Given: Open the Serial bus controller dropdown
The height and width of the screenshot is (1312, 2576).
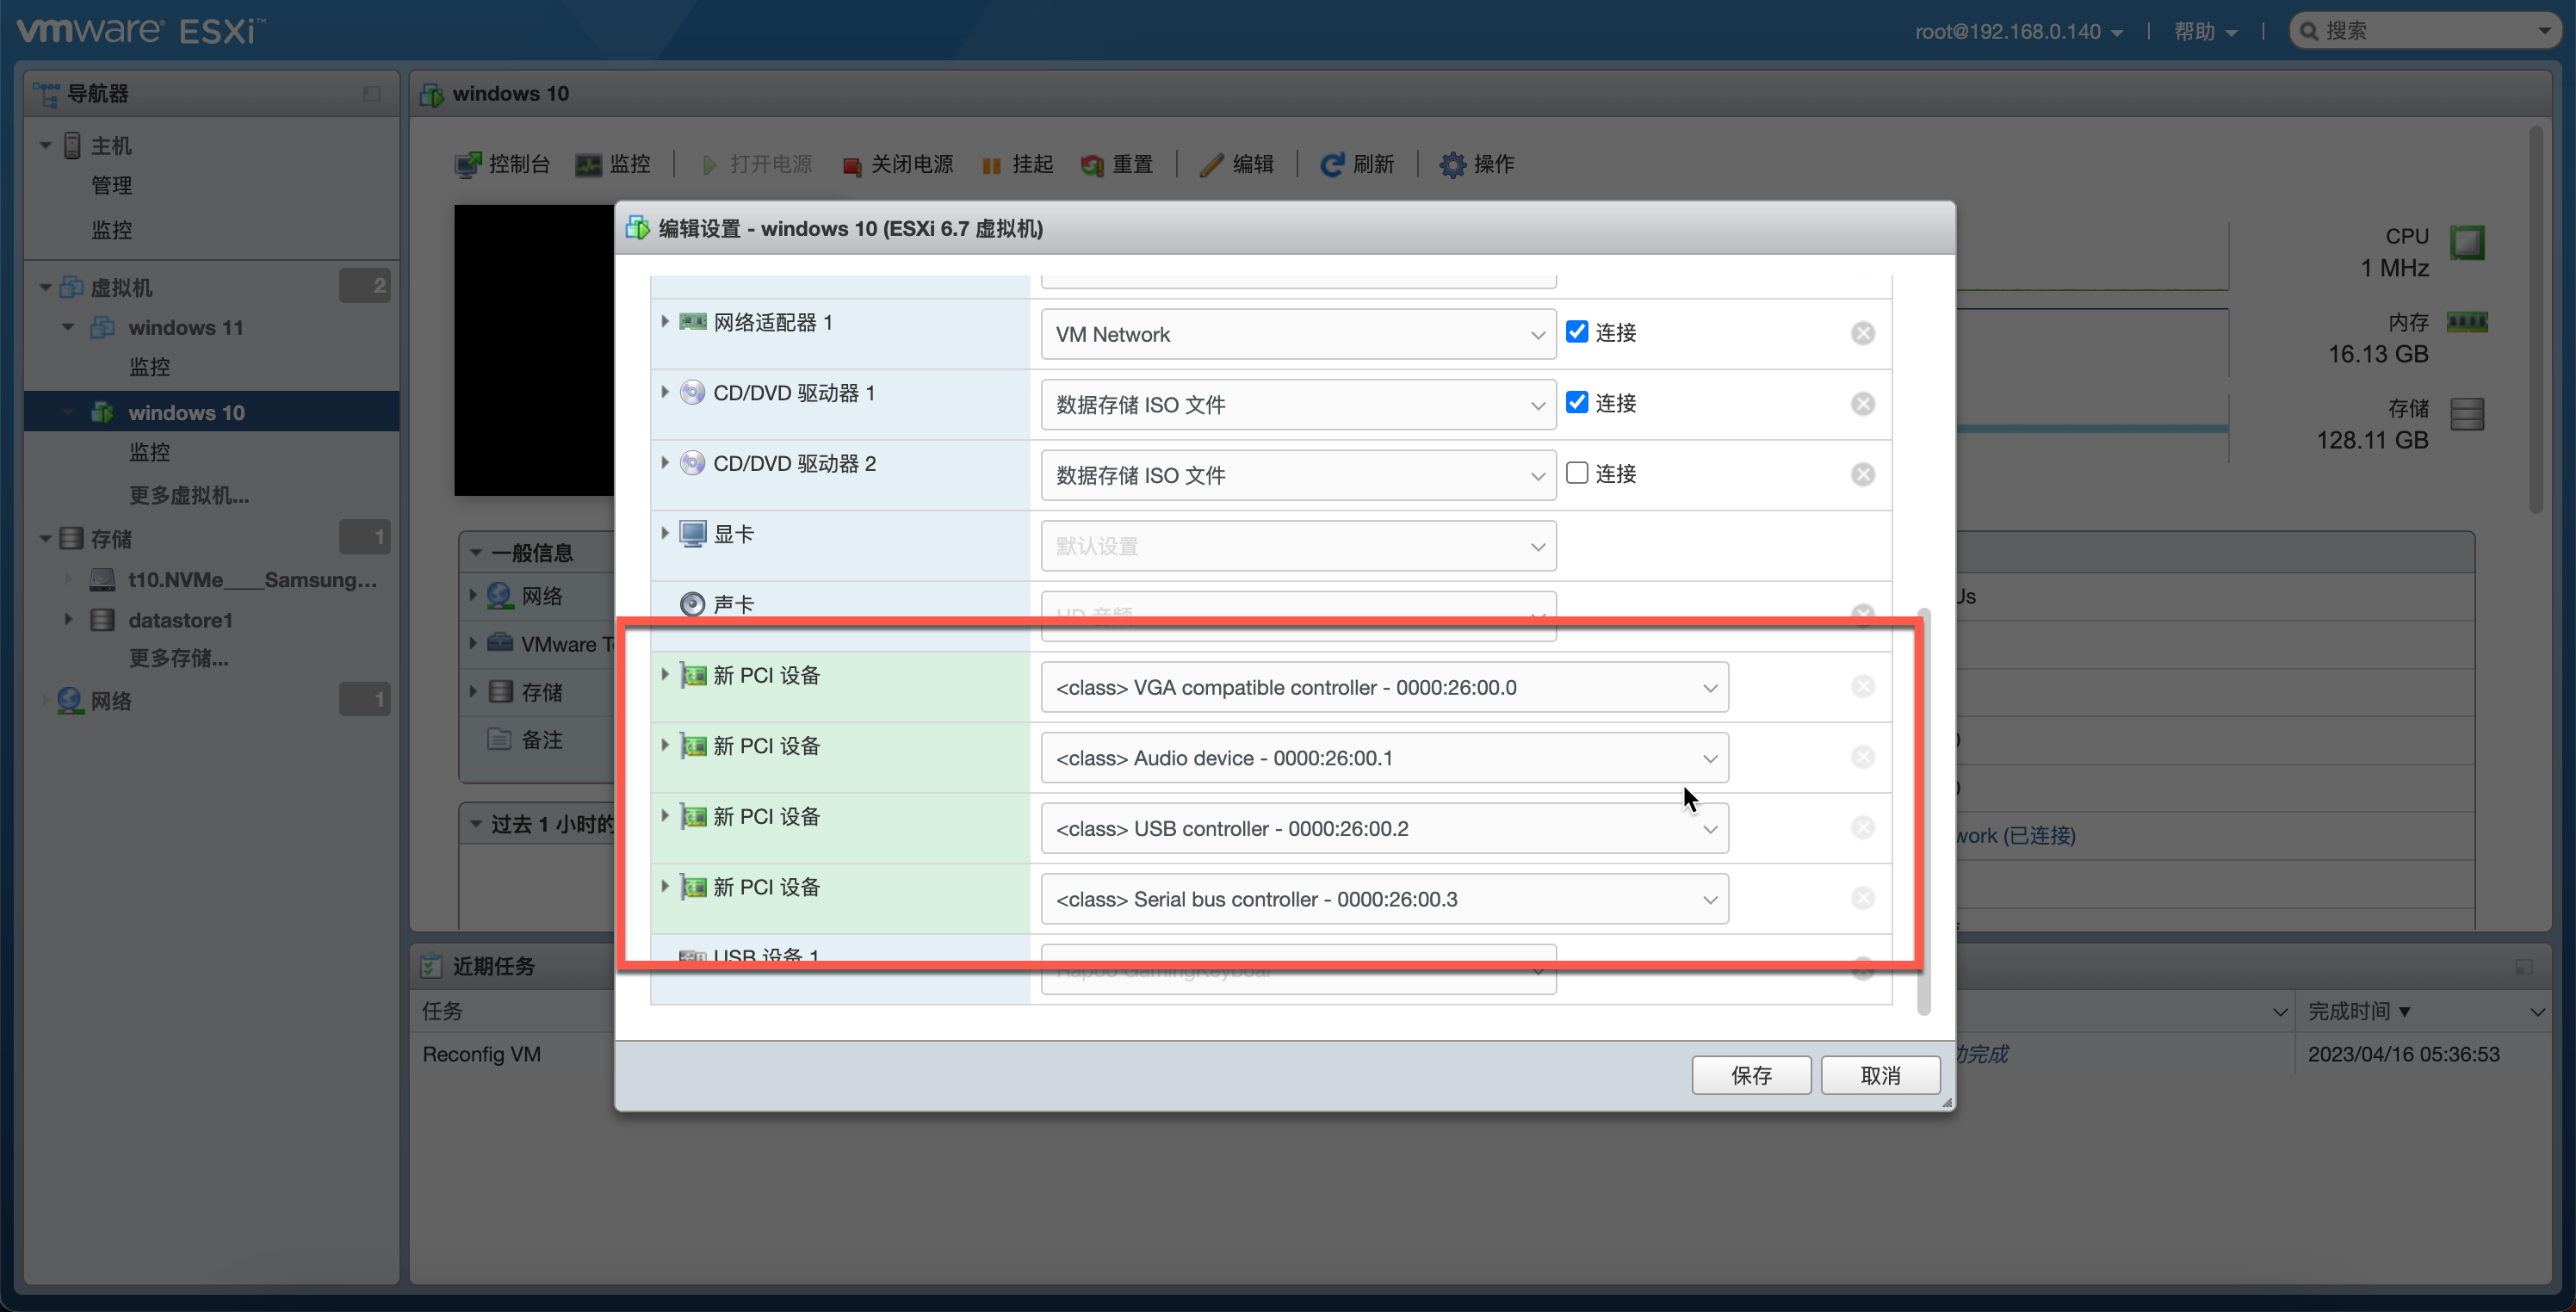Looking at the screenshot, I should [x=1384, y=899].
